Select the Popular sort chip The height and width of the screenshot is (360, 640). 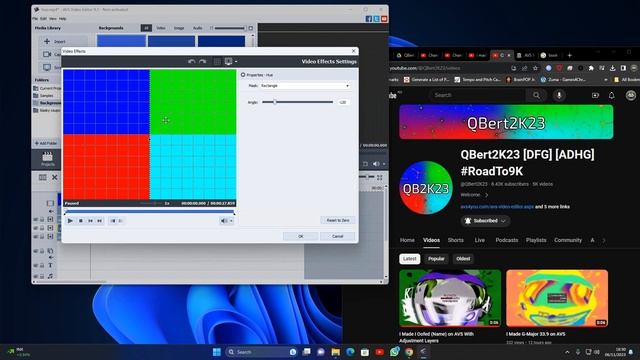pos(436,259)
